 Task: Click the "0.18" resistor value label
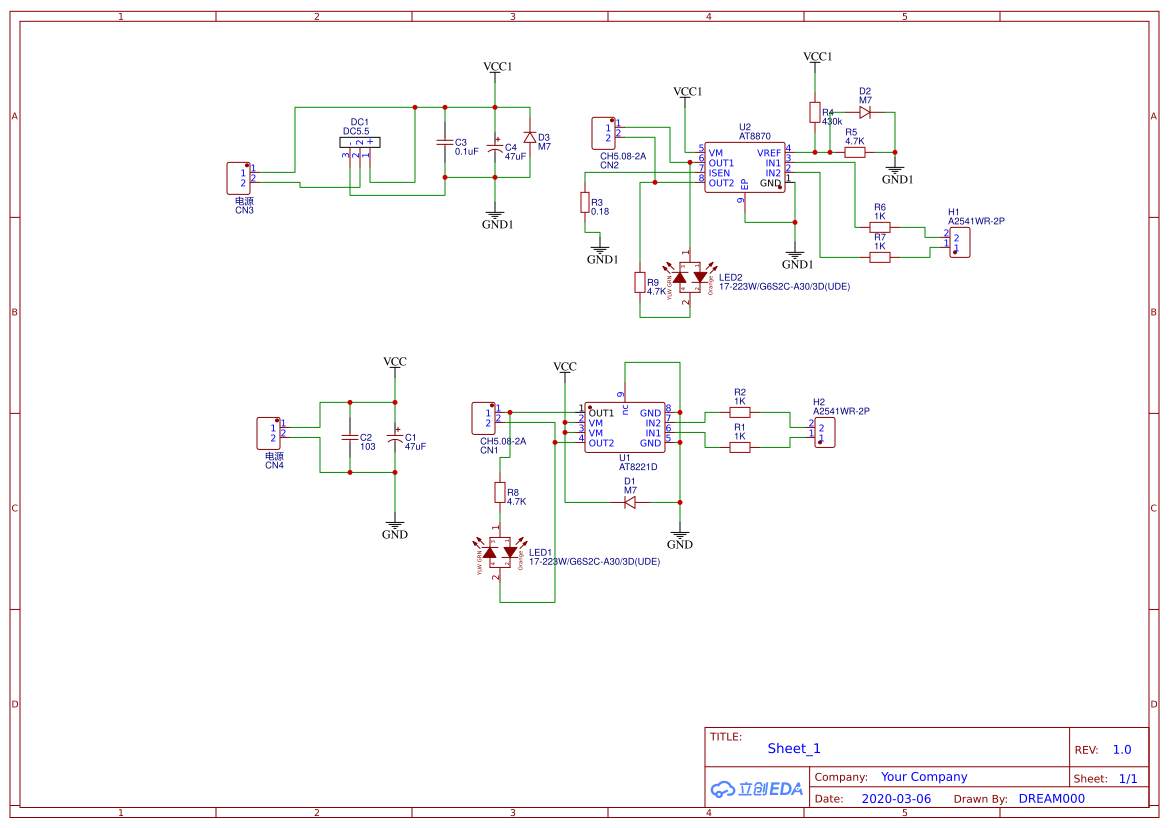[600, 212]
